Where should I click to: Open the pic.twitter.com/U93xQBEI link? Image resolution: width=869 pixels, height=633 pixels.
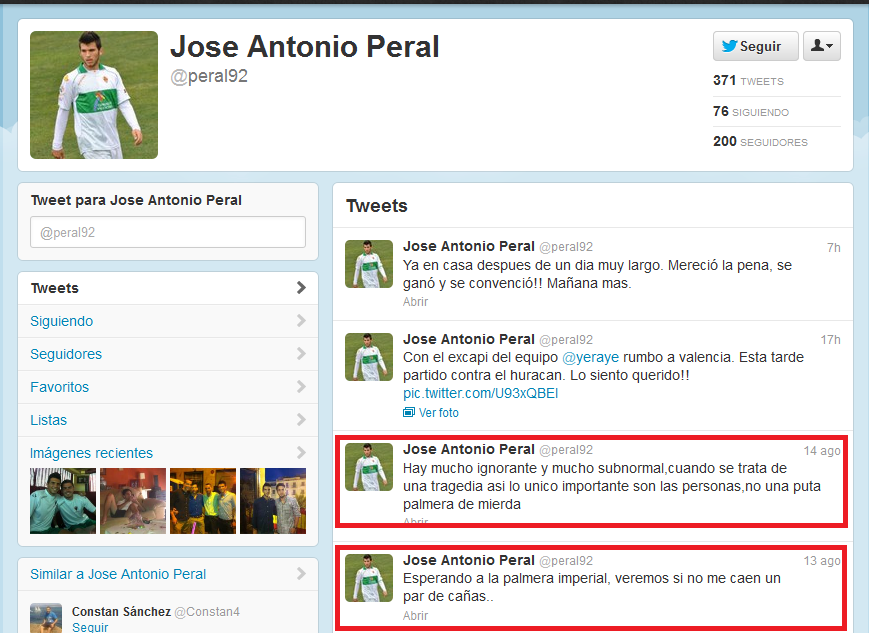point(480,394)
